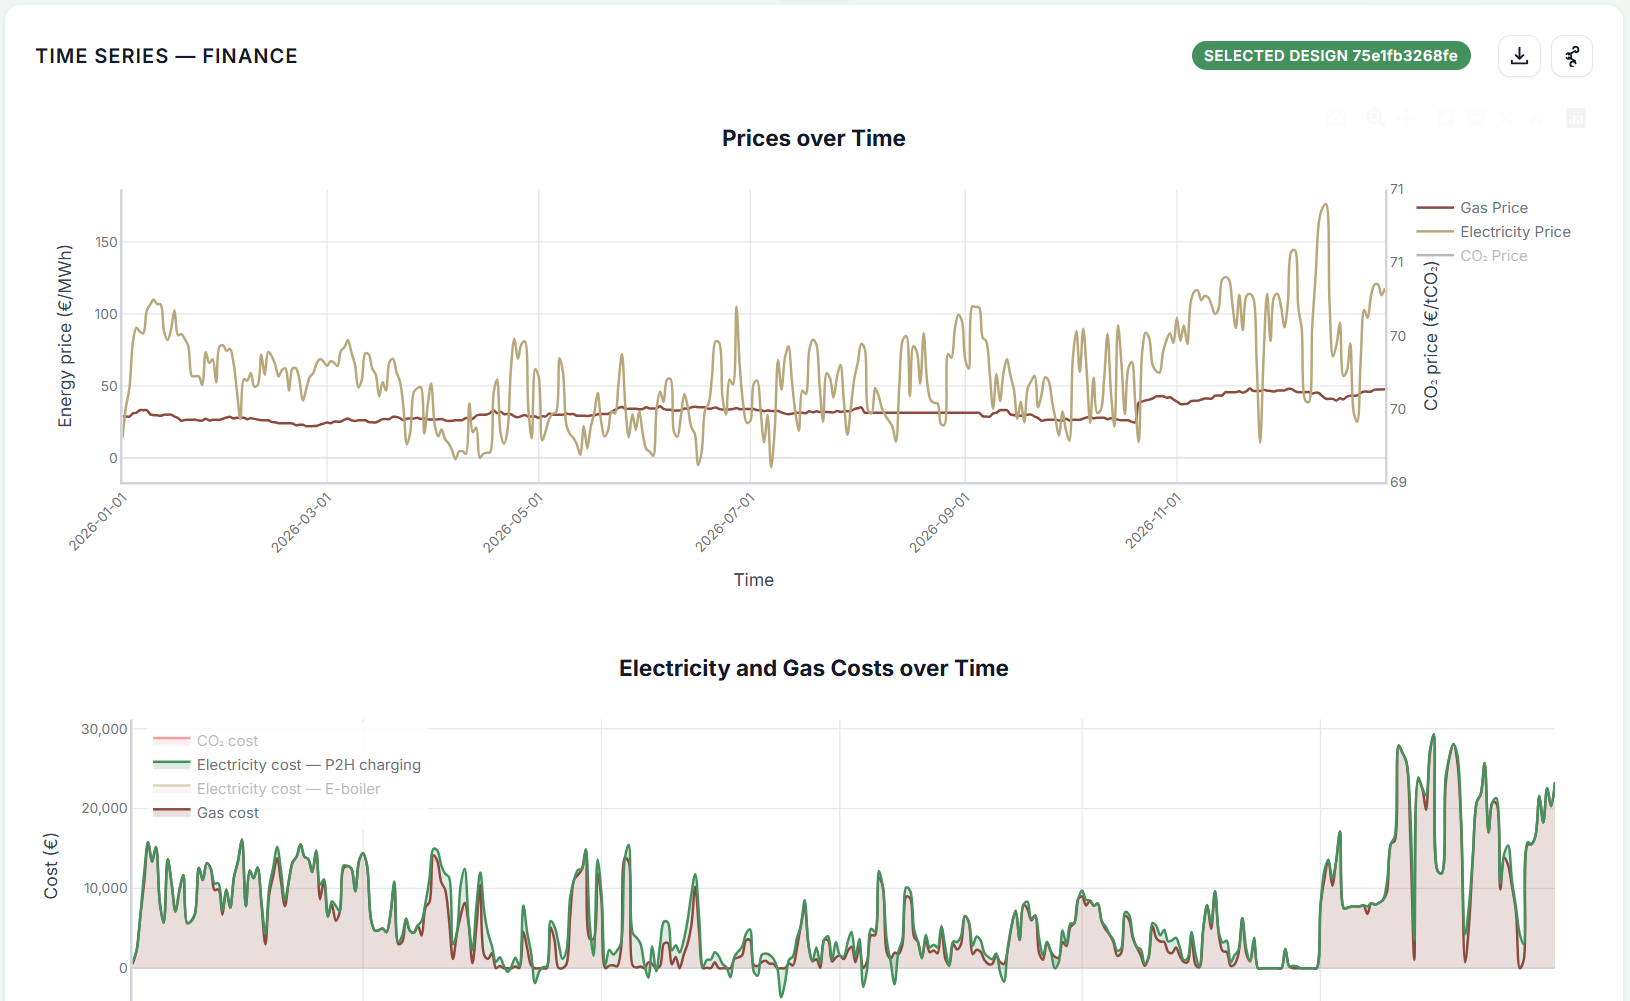Image resolution: width=1630 pixels, height=1001 pixels.
Task: Toggle the Electricity Price legend entry
Action: click(1514, 232)
